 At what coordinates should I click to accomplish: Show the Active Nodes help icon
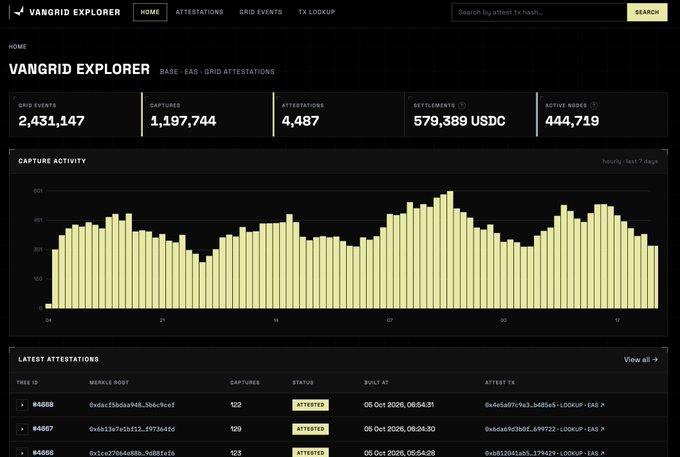tap(594, 105)
